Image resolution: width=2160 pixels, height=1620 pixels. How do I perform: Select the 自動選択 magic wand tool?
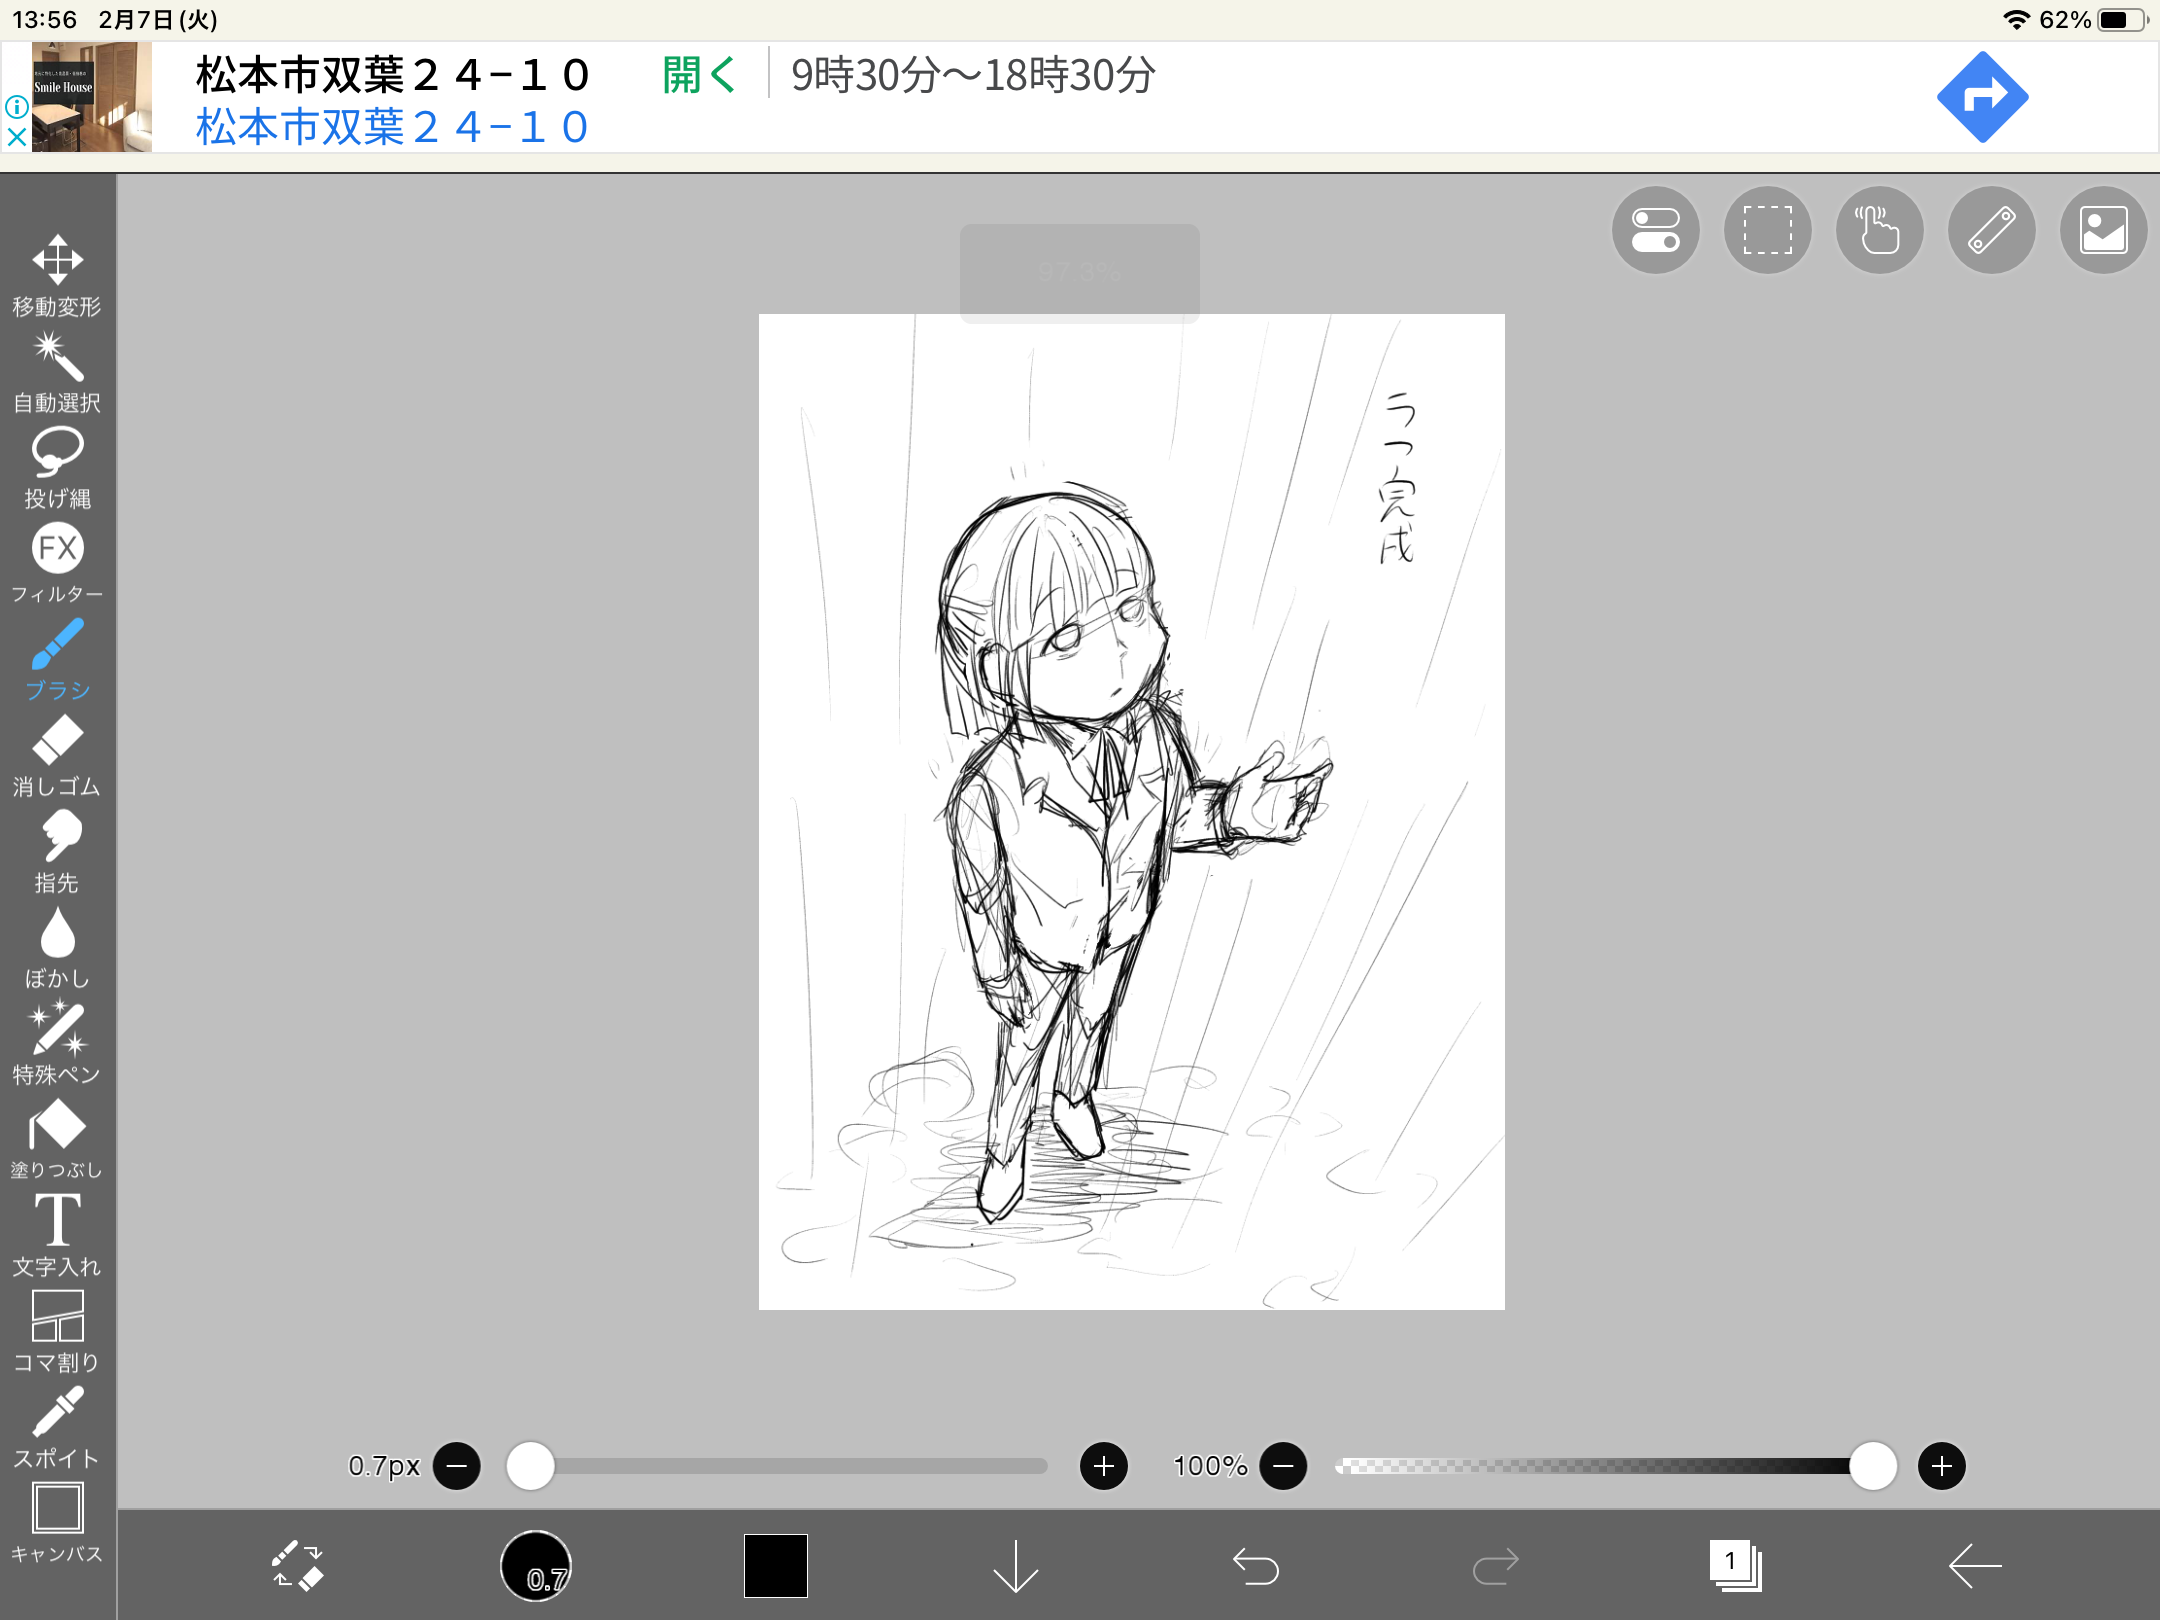pos(57,372)
